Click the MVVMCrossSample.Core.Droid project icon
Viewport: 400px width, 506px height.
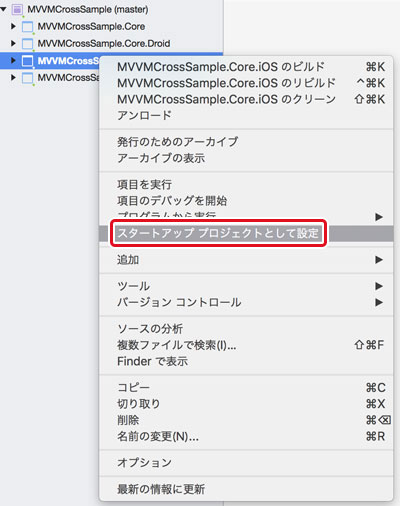click(x=27, y=44)
